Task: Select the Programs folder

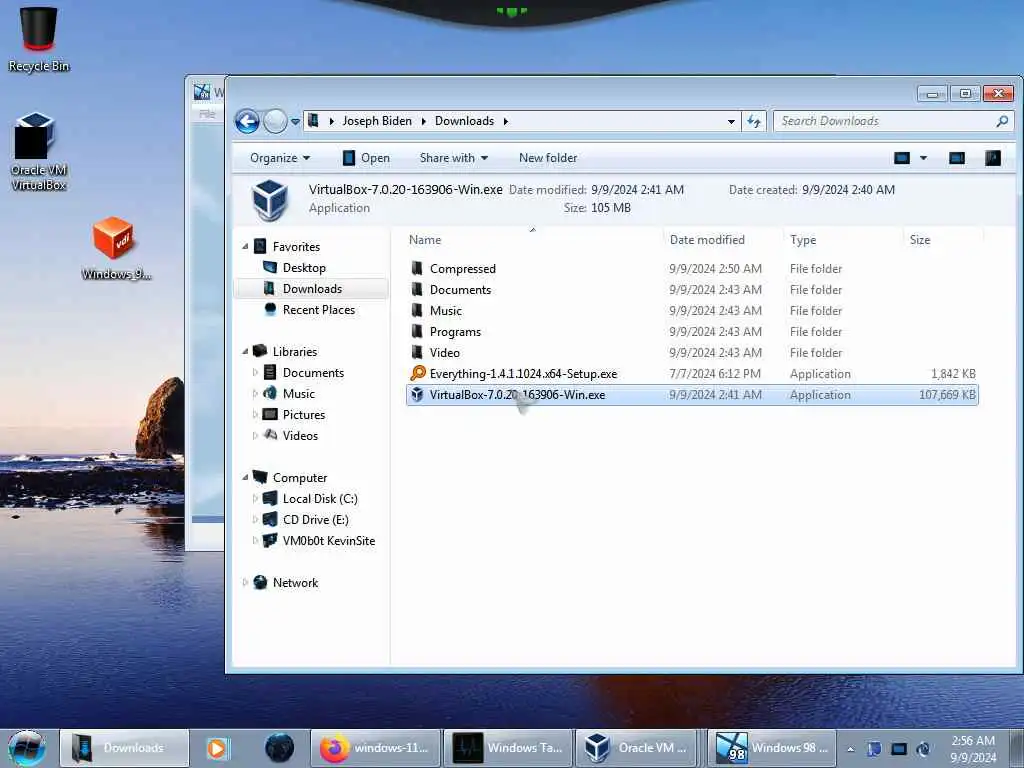Action: [455, 332]
